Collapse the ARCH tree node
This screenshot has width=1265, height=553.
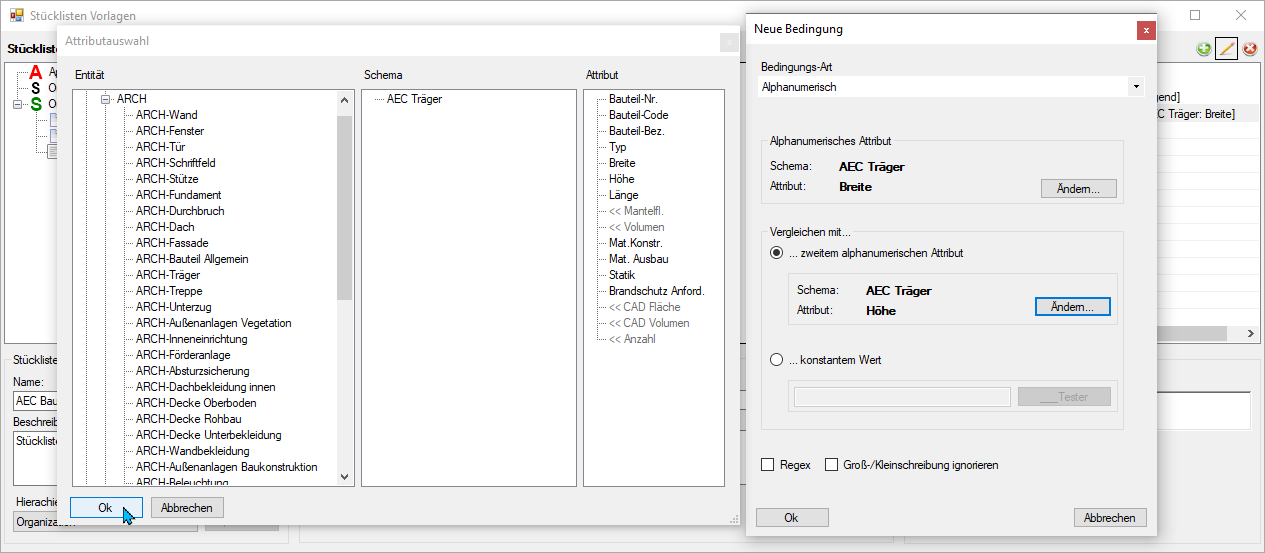[x=106, y=99]
